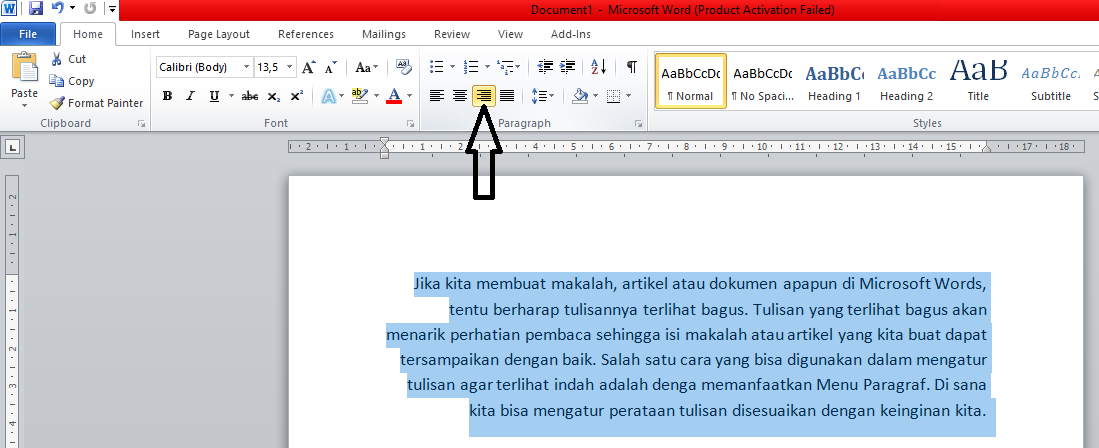The image size is (1099, 448).
Task: Decrease the paragraph indent
Action: tap(545, 67)
